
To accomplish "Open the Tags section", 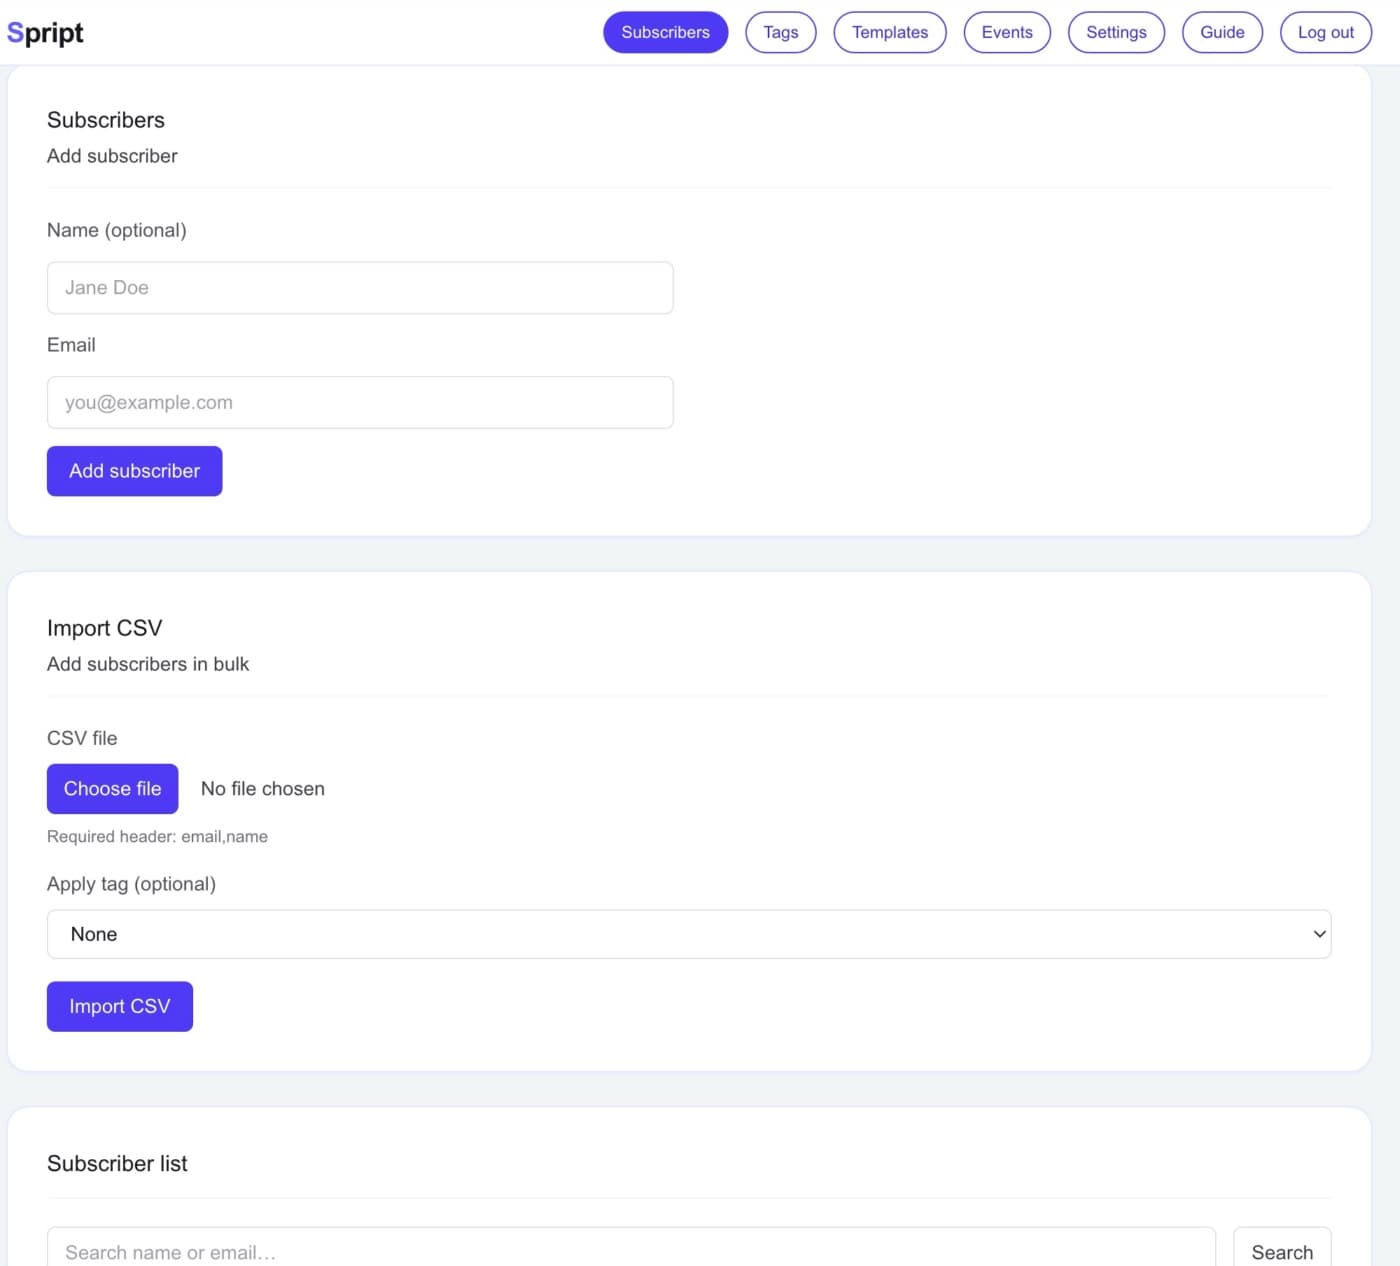I will [x=780, y=31].
